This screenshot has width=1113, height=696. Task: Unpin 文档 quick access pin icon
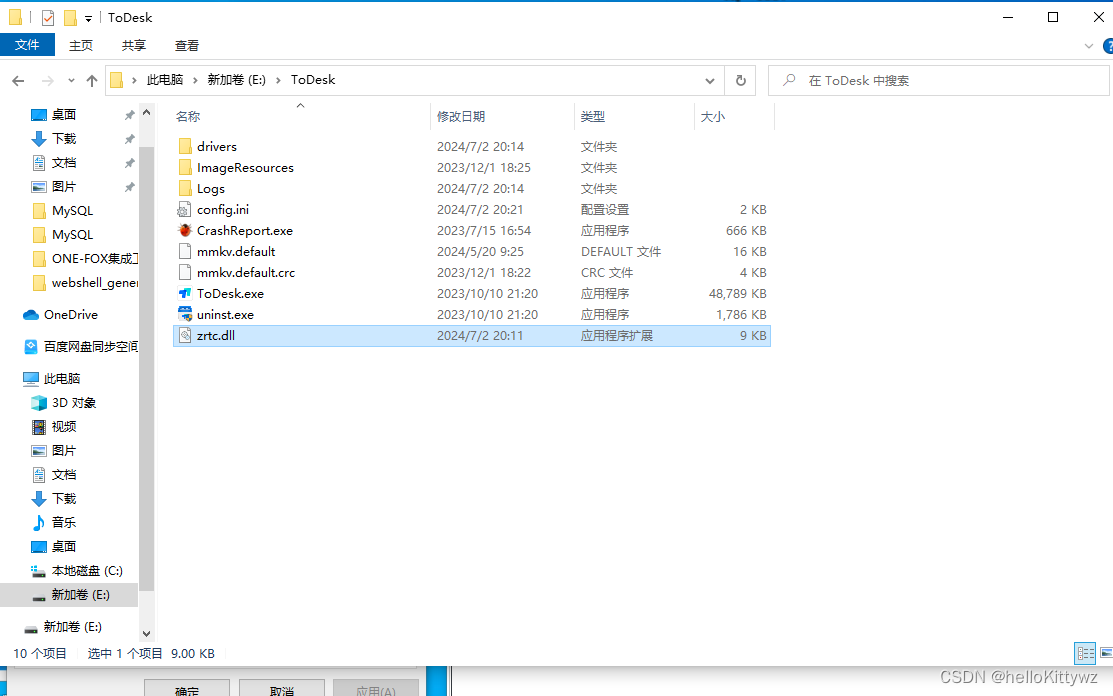pos(129,163)
